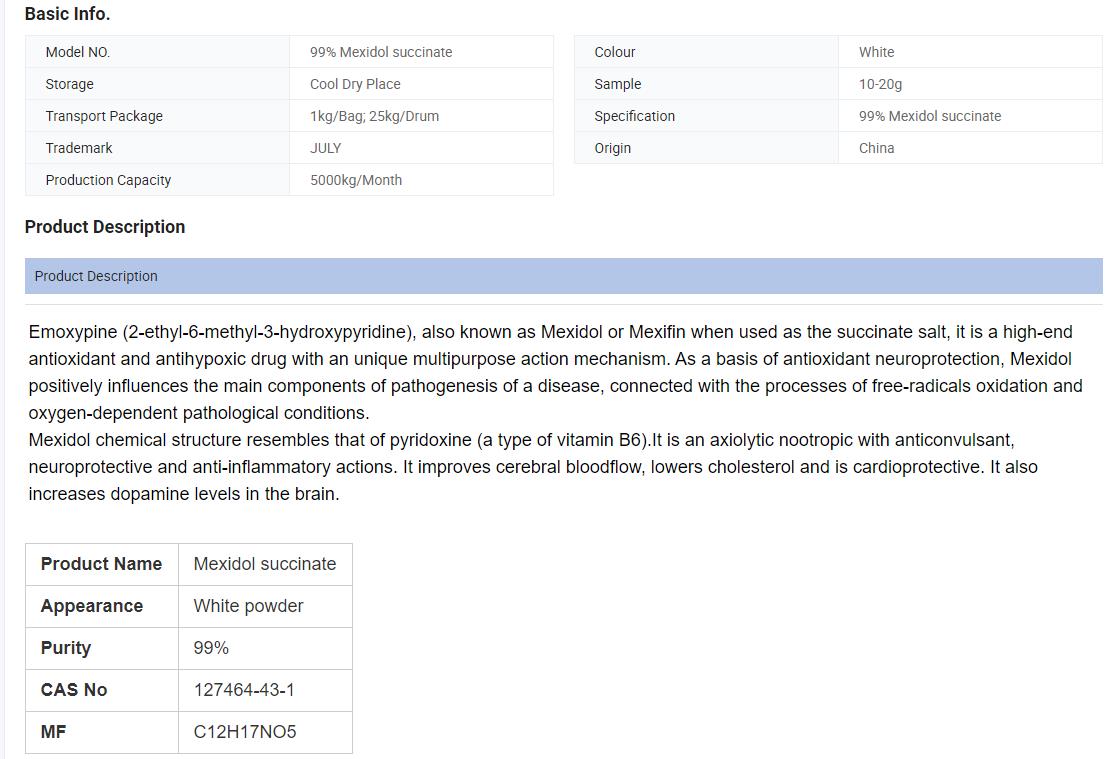1108x759 pixels.
Task: Select the White powder appearance value
Action: click(248, 606)
